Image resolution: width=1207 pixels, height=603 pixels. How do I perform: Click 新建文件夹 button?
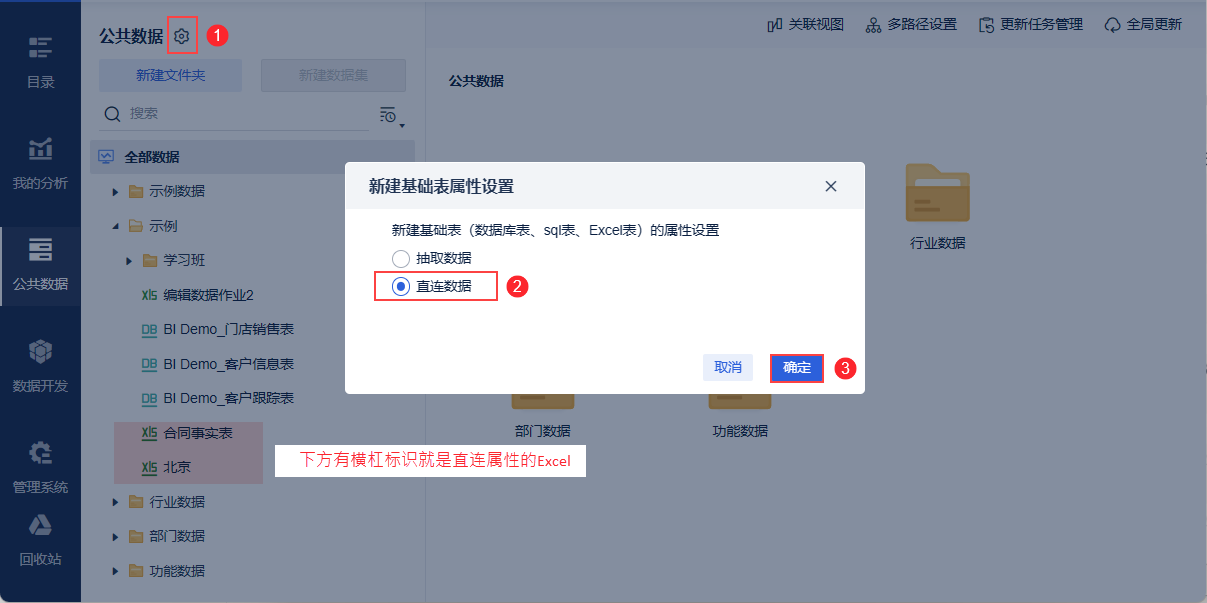pyautogui.click(x=170, y=75)
